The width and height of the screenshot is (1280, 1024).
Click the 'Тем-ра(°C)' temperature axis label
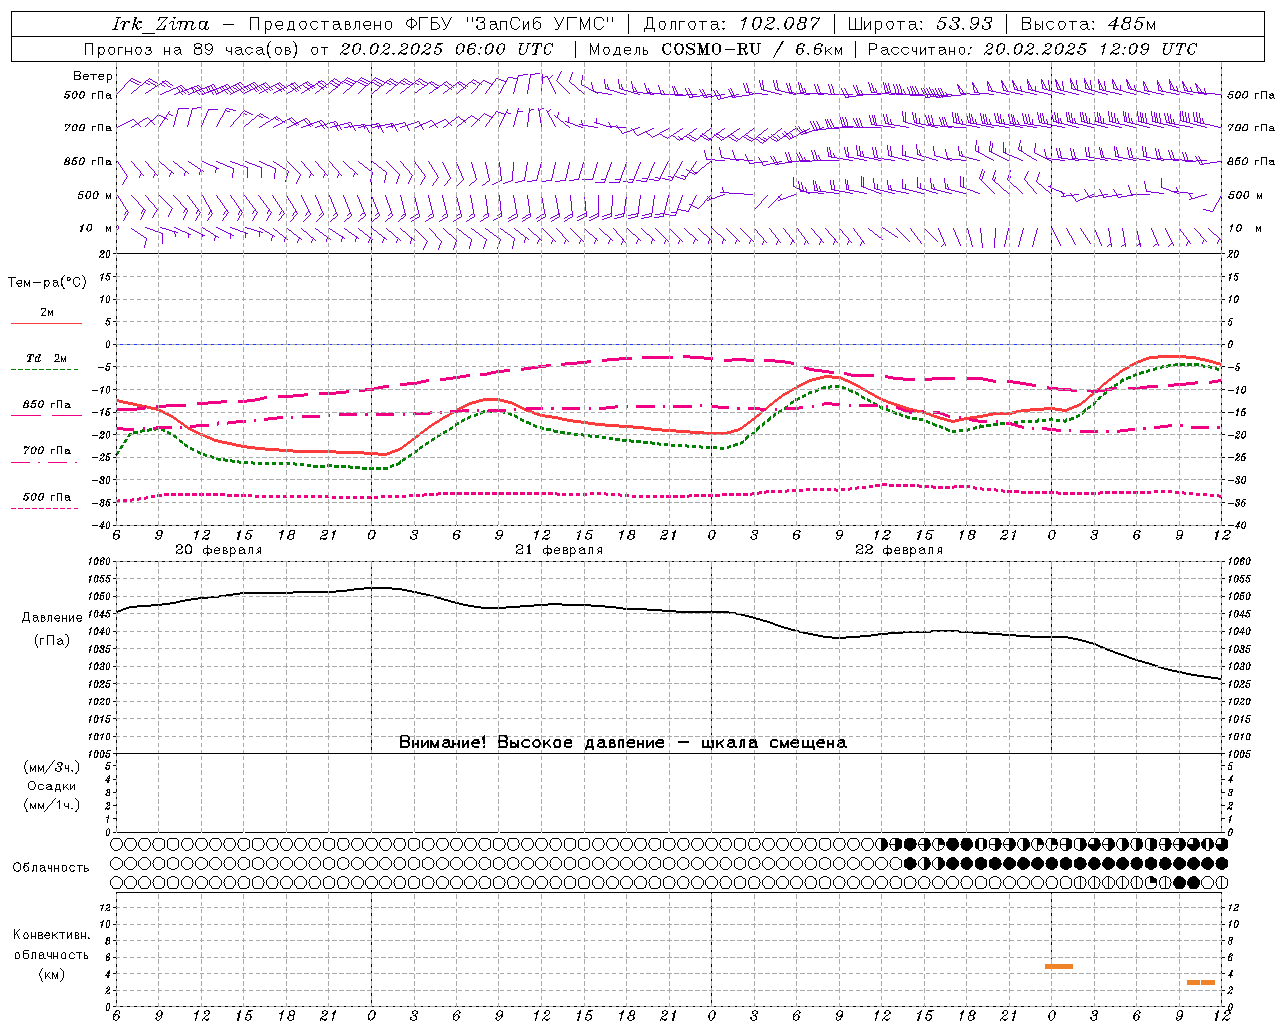click(47, 283)
